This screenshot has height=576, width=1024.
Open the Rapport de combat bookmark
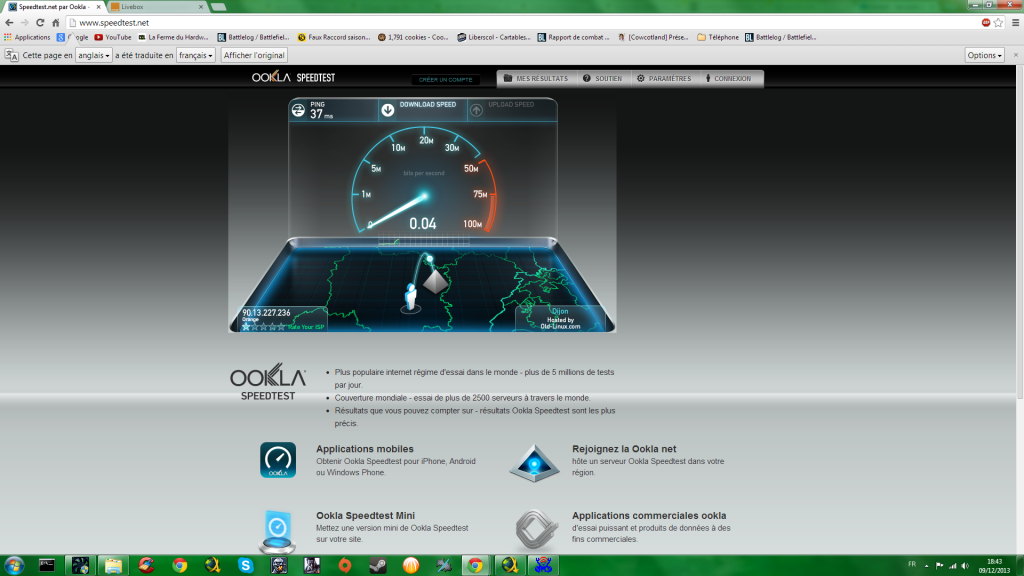pyautogui.click(x=573, y=37)
